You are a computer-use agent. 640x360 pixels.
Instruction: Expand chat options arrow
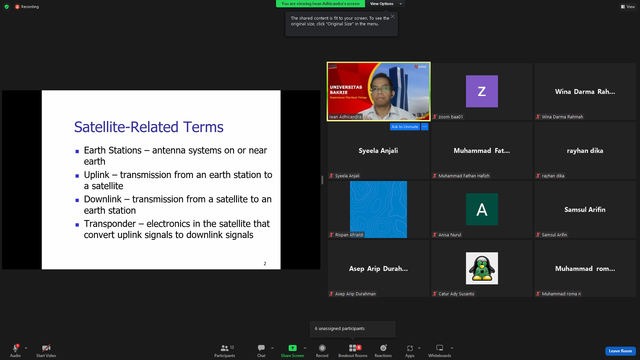click(272, 348)
